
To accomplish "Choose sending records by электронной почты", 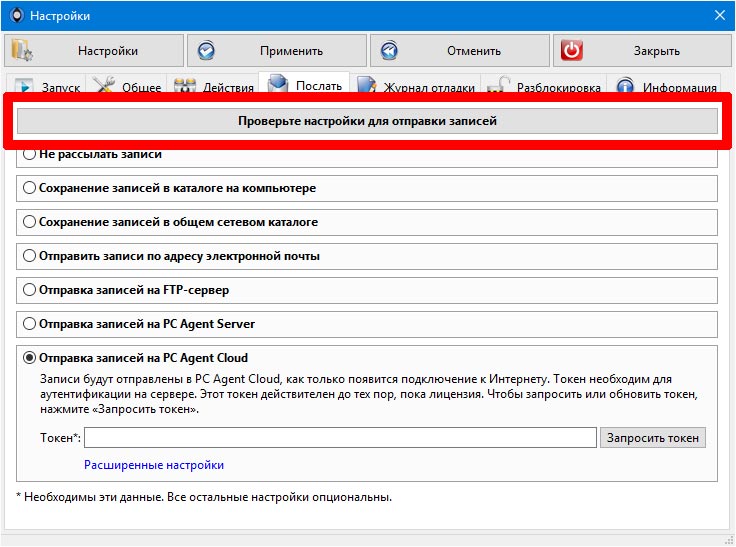I will coord(30,256).
